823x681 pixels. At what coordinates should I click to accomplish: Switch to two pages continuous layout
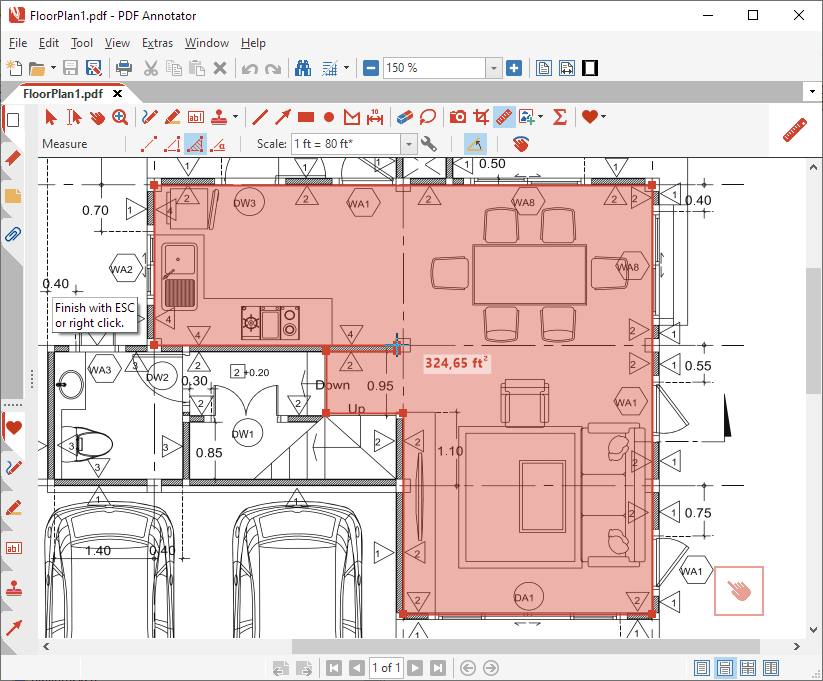pos(748,668)
